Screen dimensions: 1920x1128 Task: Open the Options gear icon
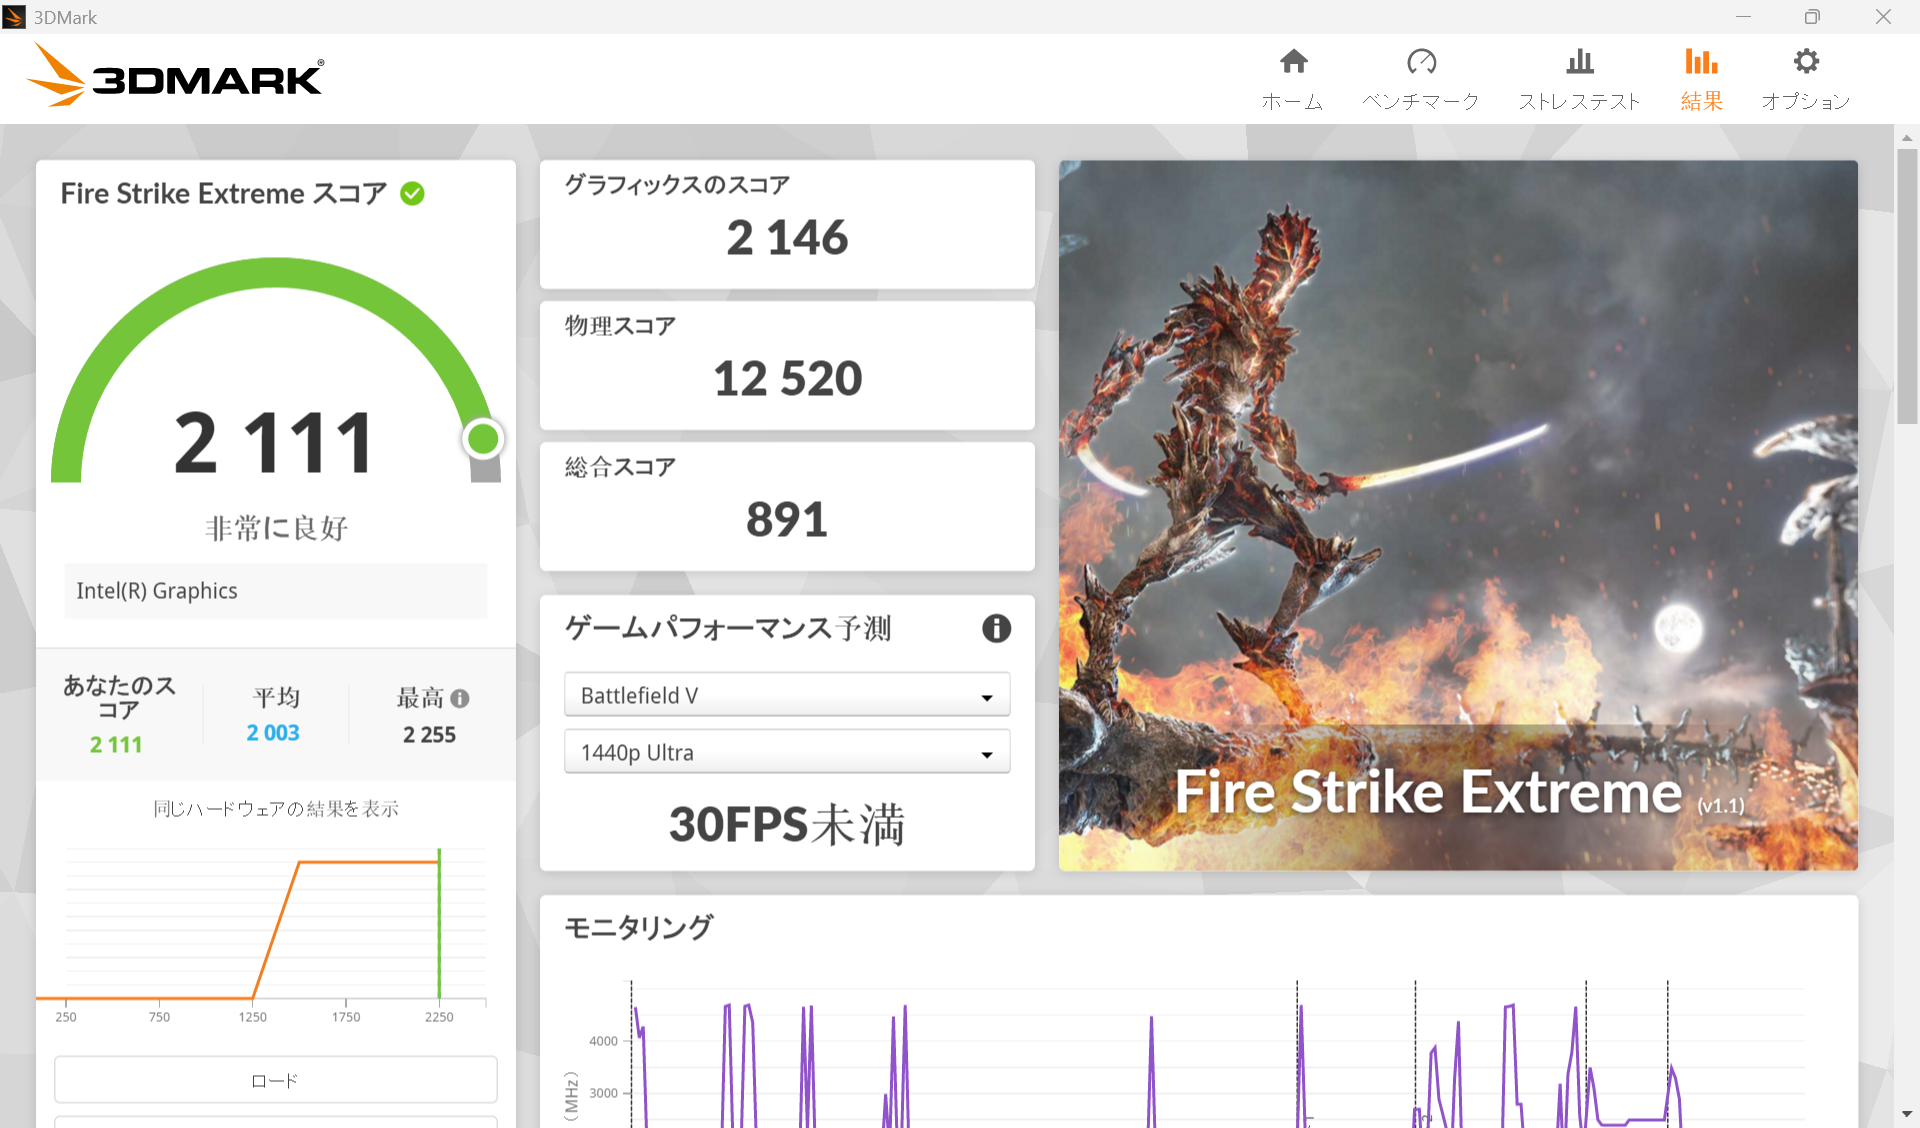pyautogui.click(x=1805, y=62)
